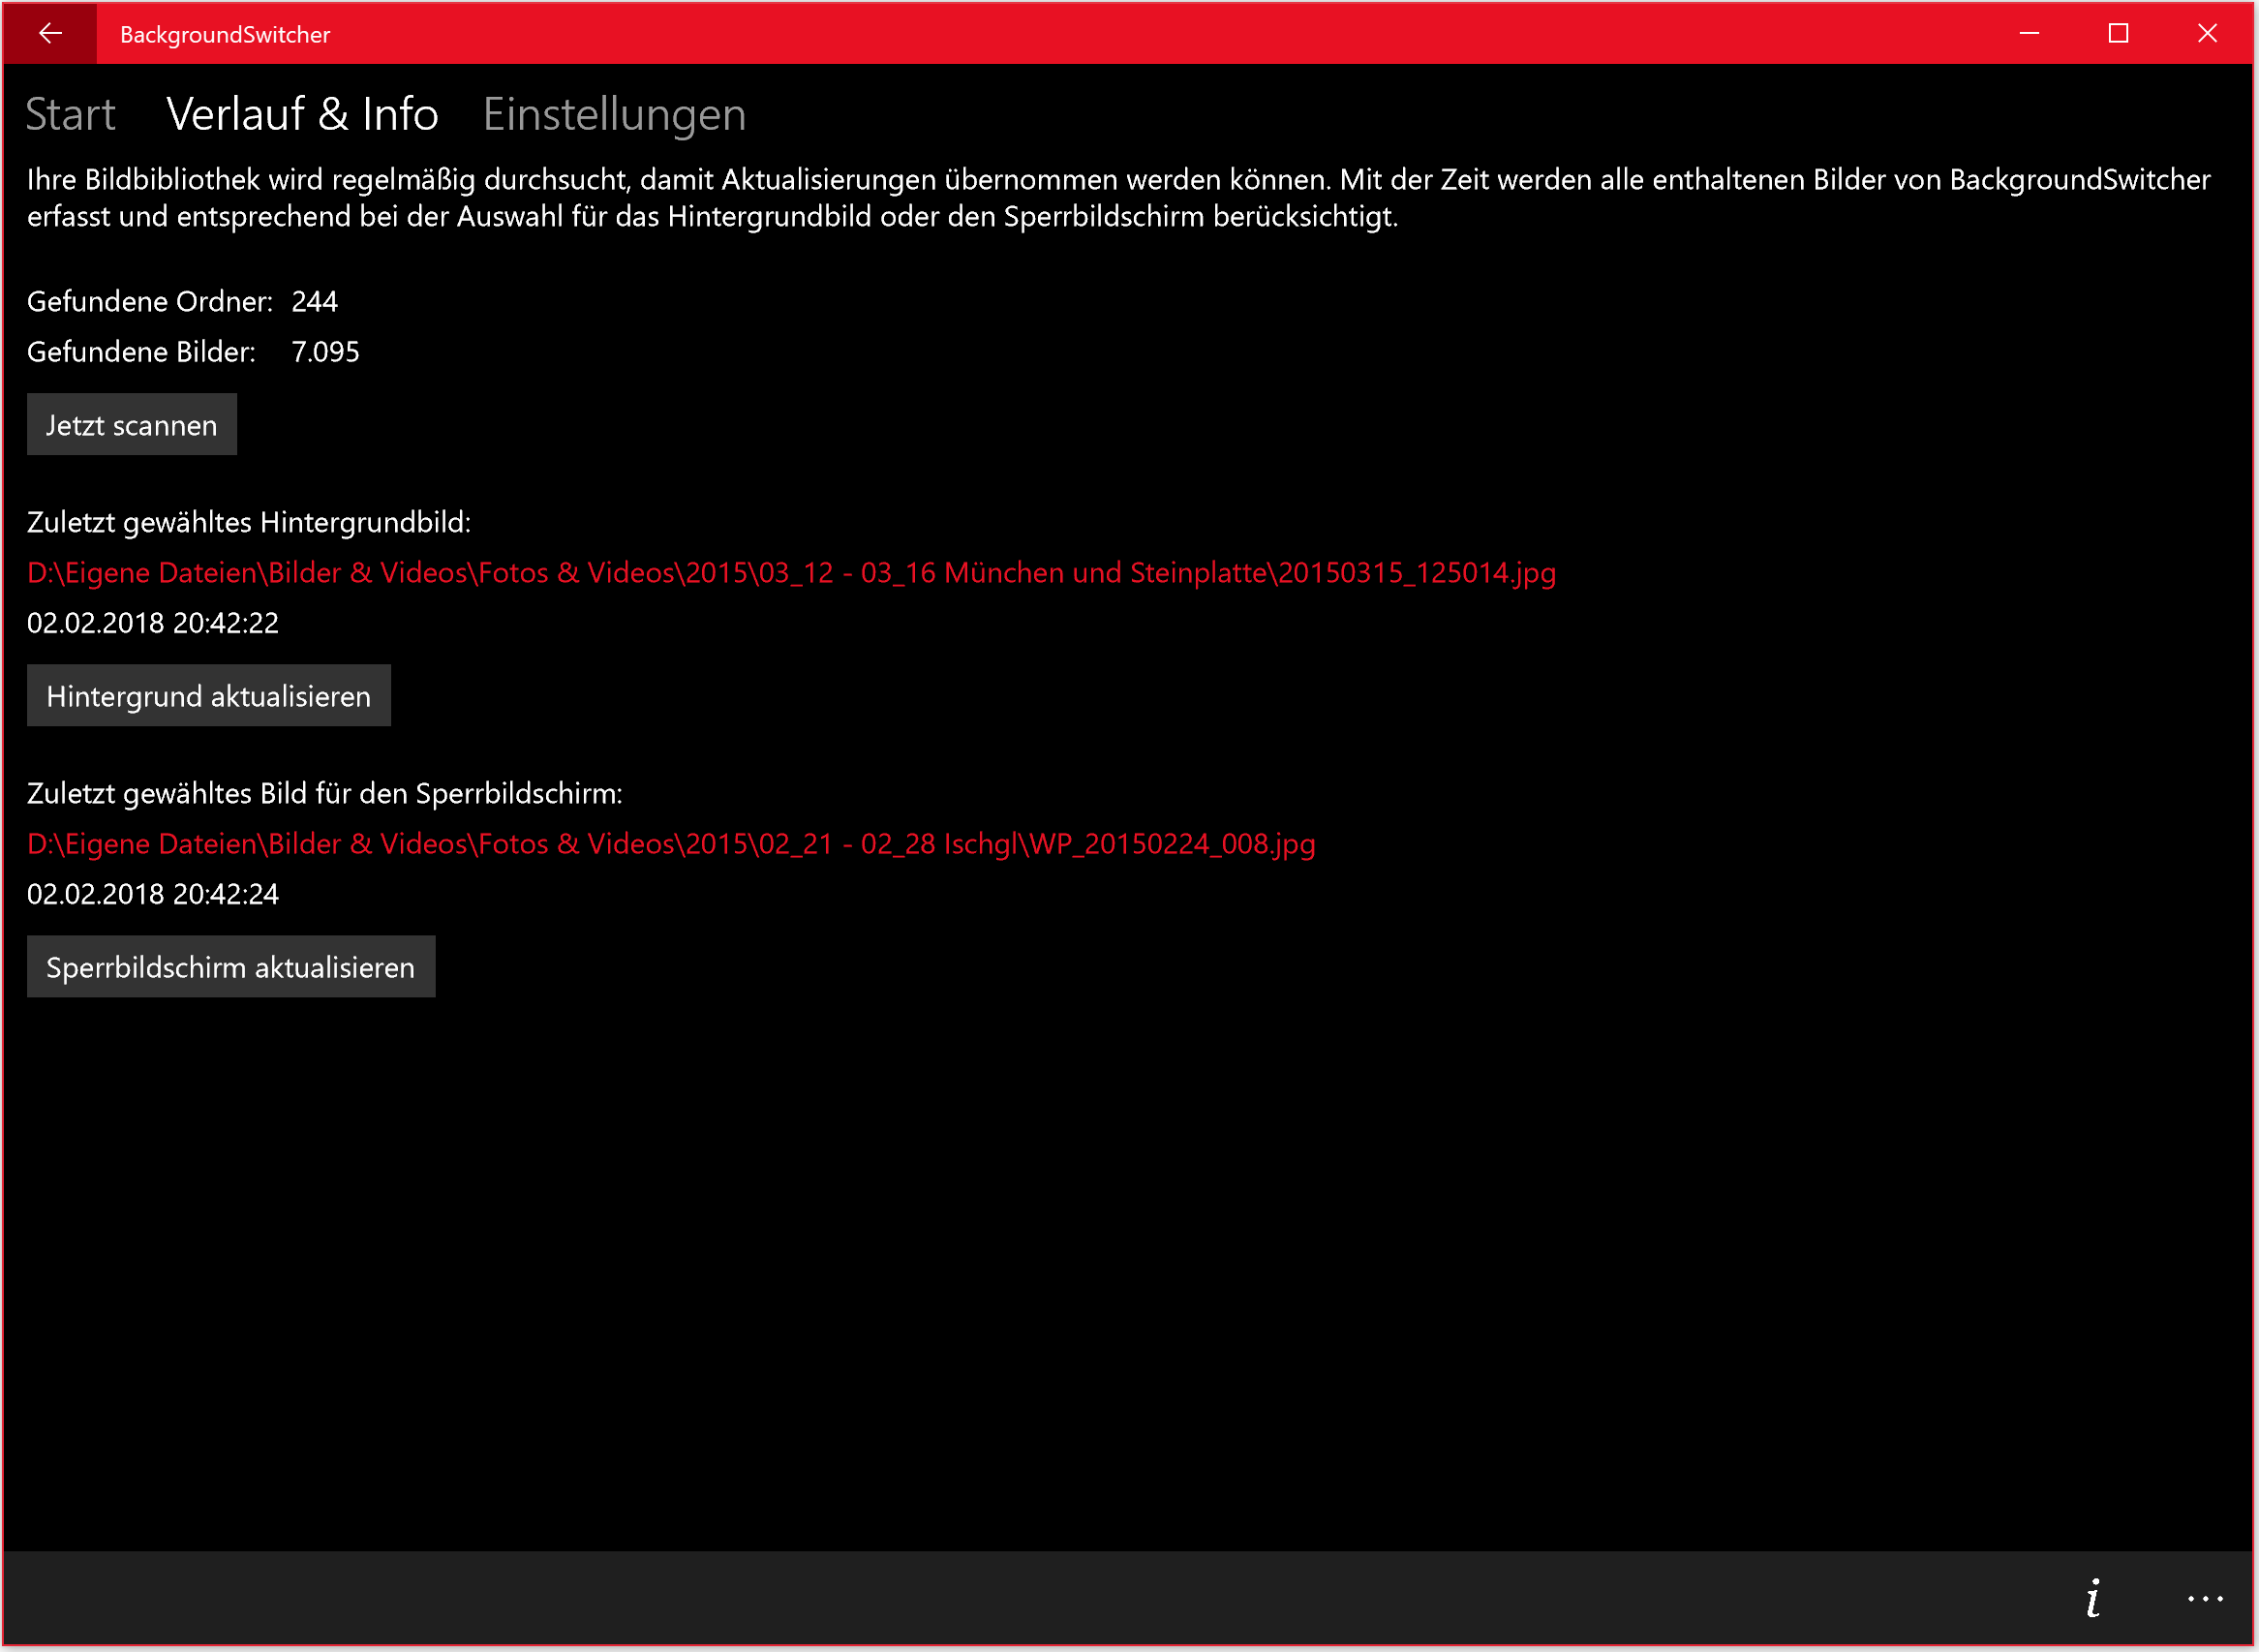Open the Ischgl WP_20150224_008.jpg path link
The image size is (2259, 1652).
[x=670, y=844]
